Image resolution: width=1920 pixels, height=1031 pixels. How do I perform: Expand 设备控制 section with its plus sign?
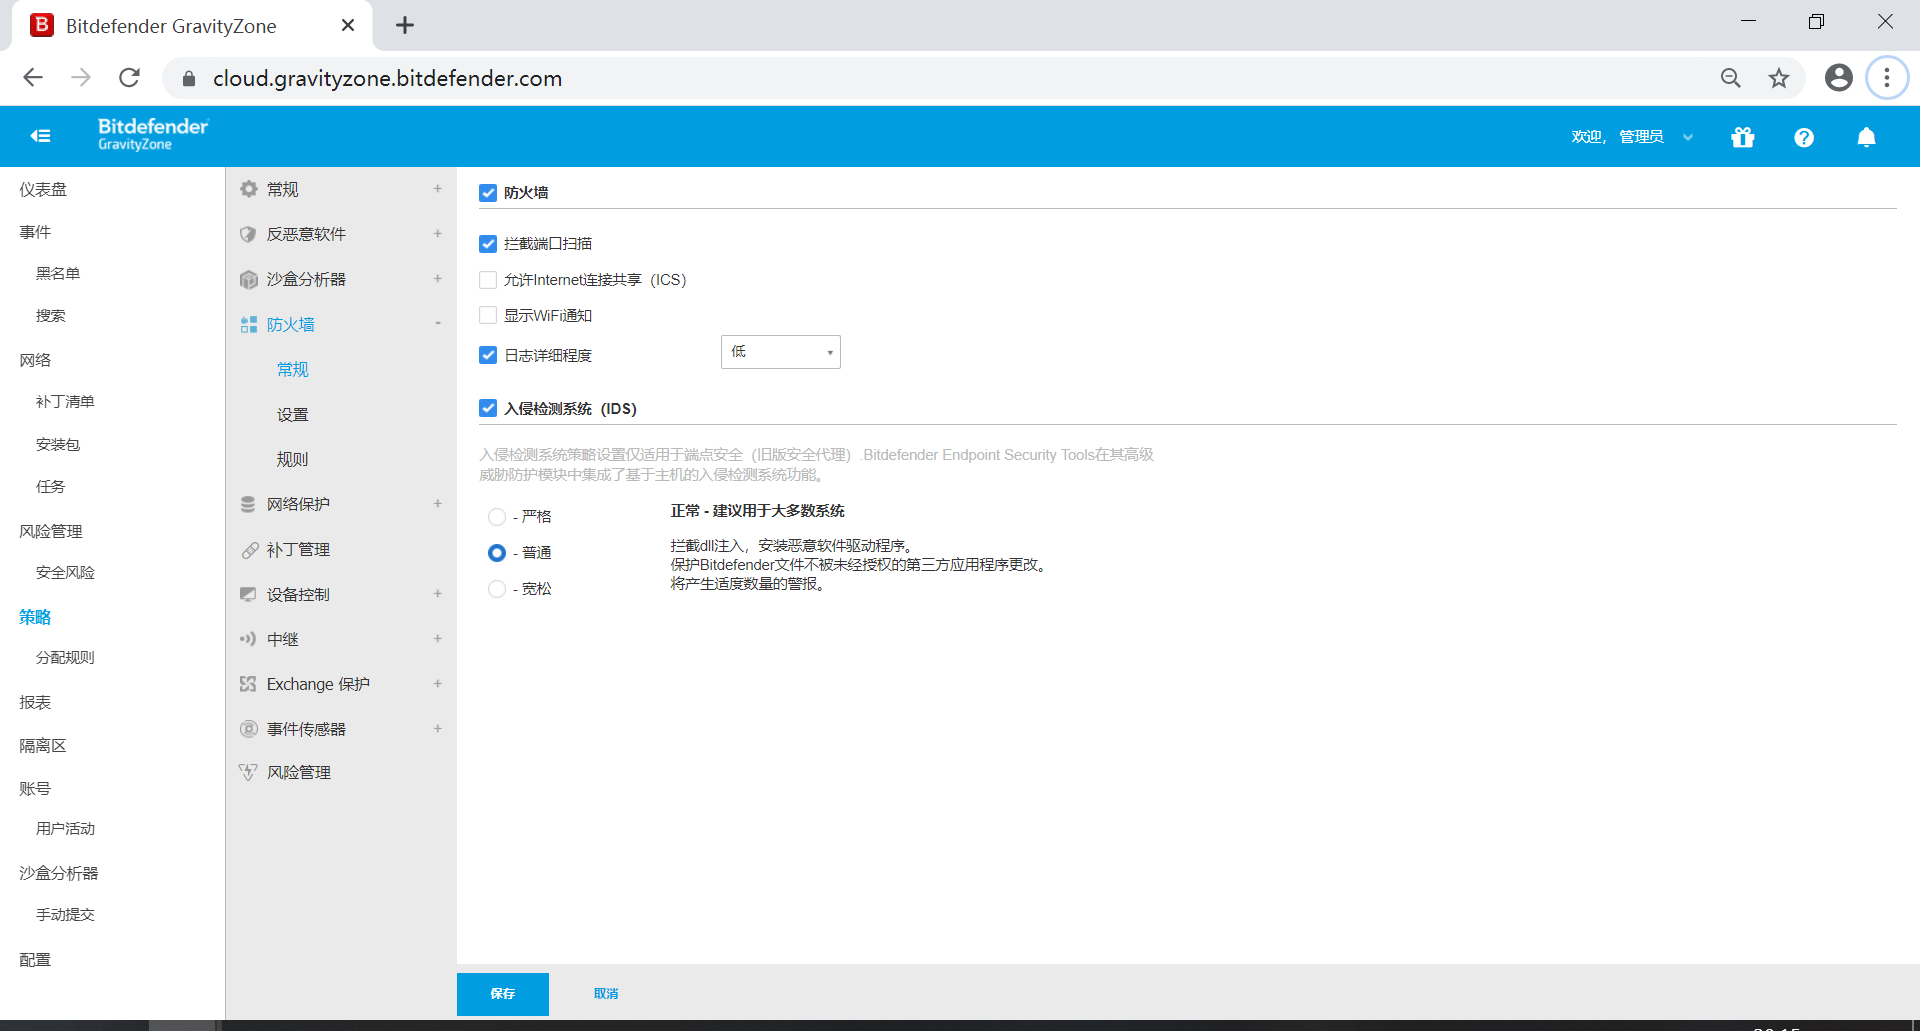tap(437, 594)
